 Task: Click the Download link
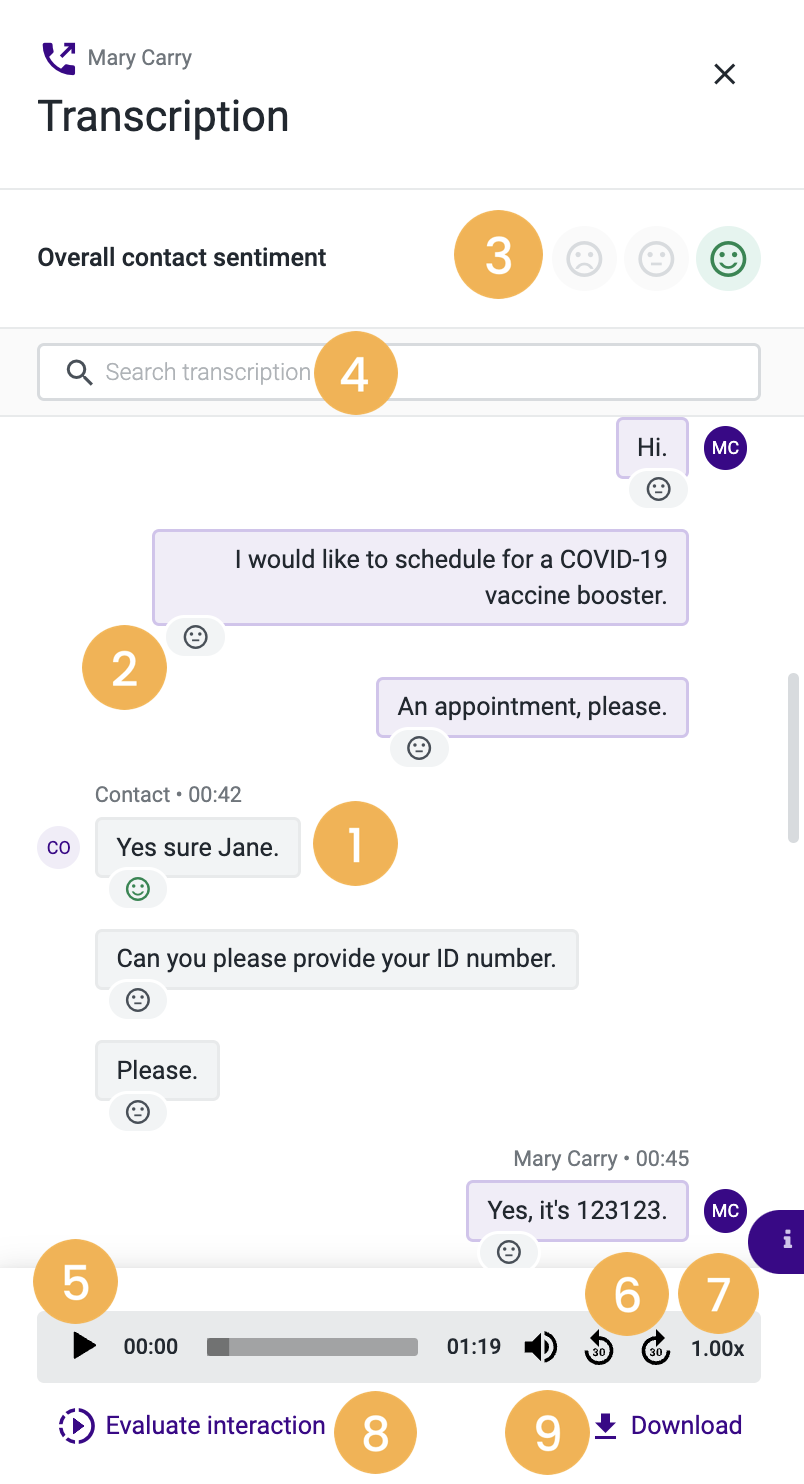point(686,1424)
